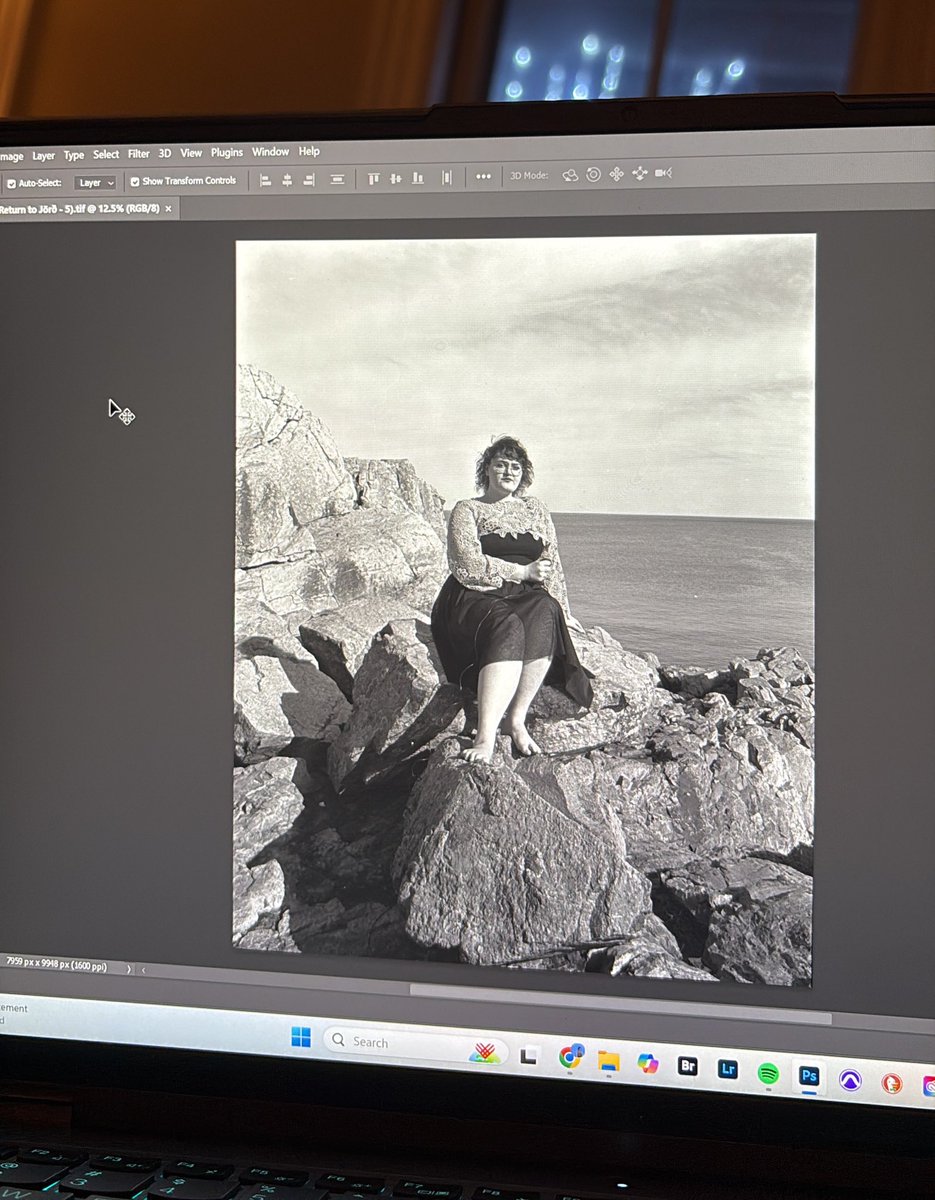The height and width of the screenshot is (1200, 935).
Task: Open the three-dots align and distribute options
Action: tap(484, 176)
